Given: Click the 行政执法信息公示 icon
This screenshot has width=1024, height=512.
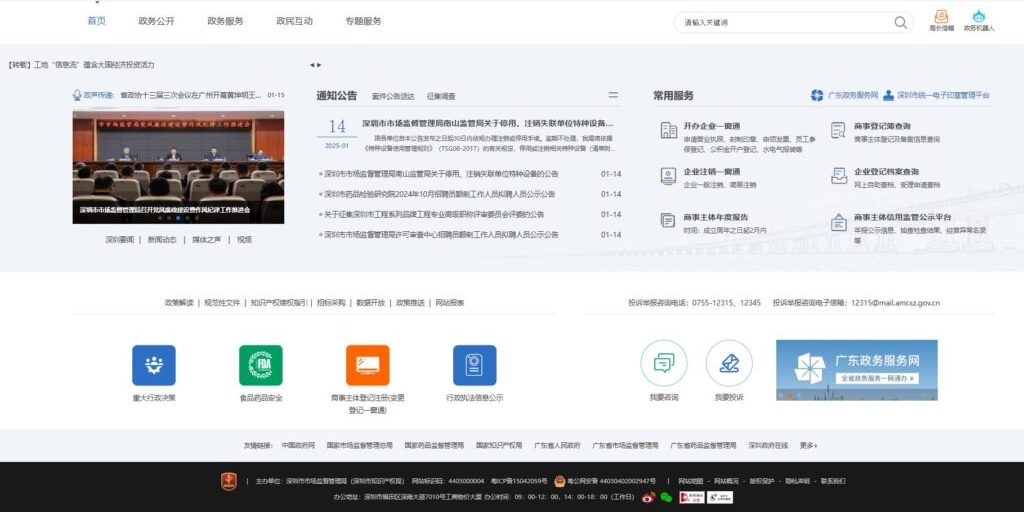Looking at the screenshot, I should click(x=474, y=366).
